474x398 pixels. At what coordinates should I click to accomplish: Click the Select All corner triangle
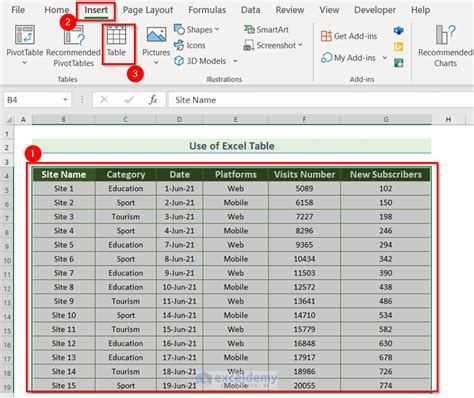[x=9, y=119]
